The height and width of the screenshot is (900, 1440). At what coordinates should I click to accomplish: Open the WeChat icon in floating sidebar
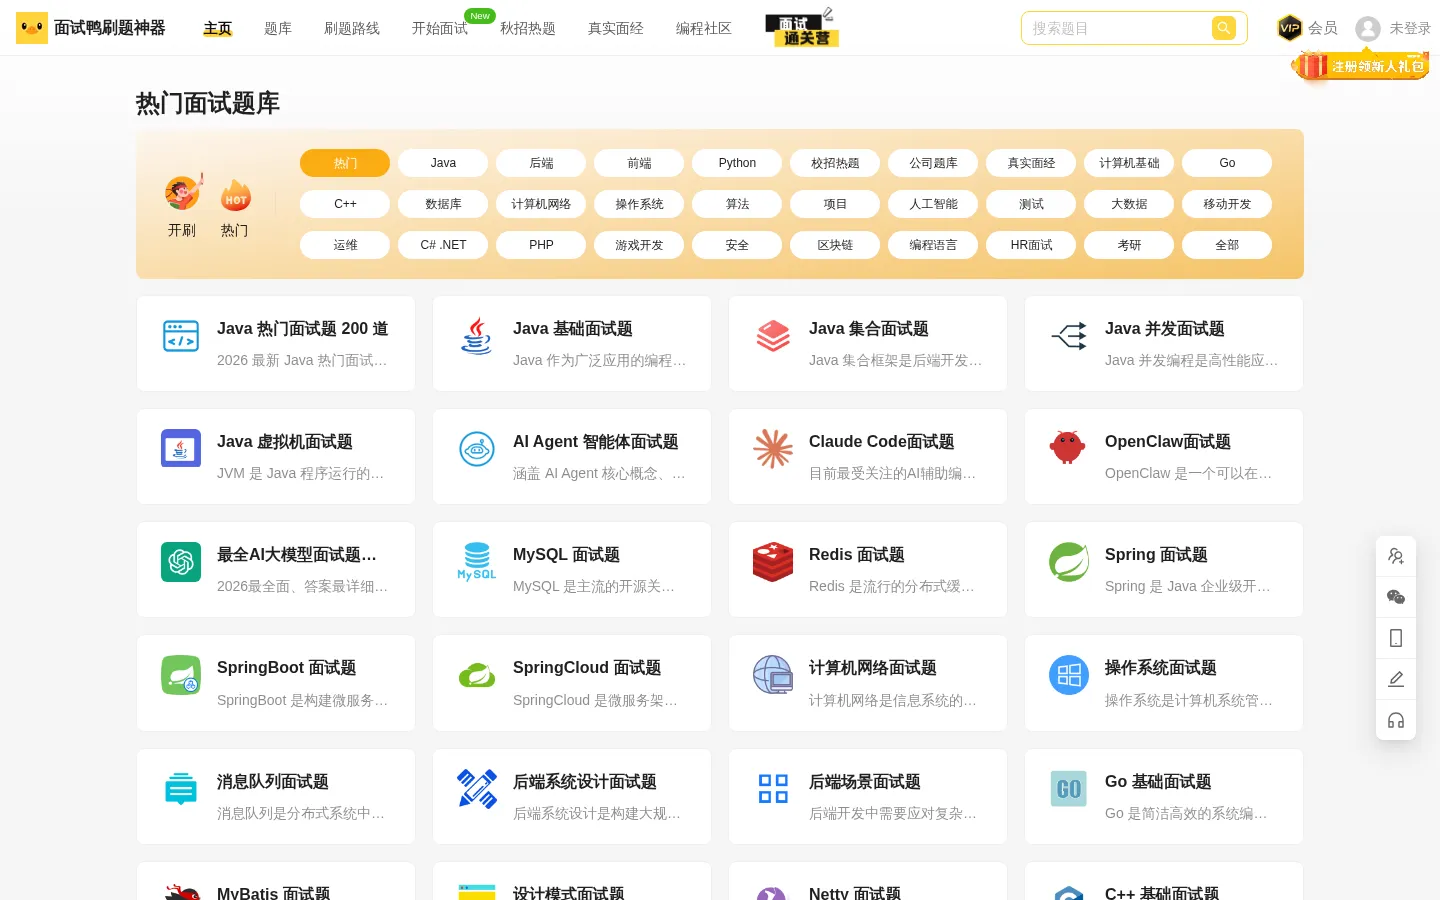point(1396,597)
